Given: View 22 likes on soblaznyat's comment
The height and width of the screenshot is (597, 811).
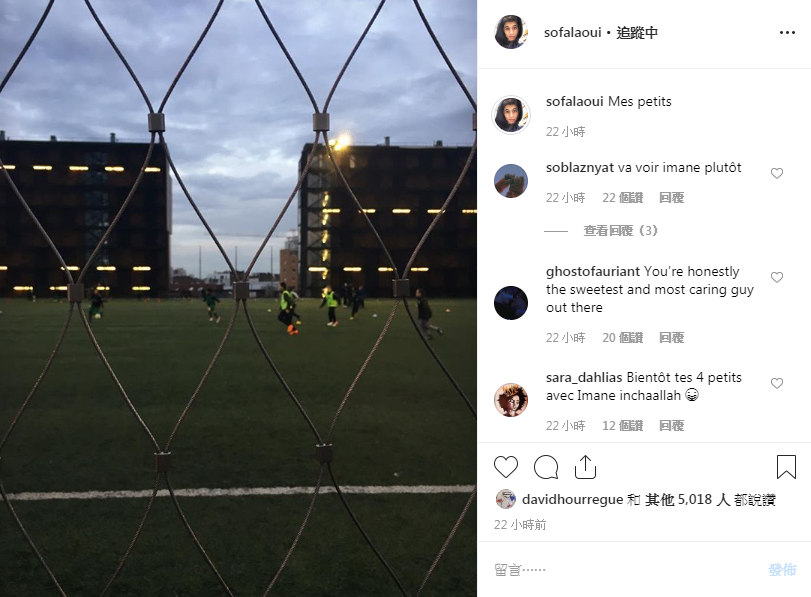Looking at the screenshot, I should (623, 198).
